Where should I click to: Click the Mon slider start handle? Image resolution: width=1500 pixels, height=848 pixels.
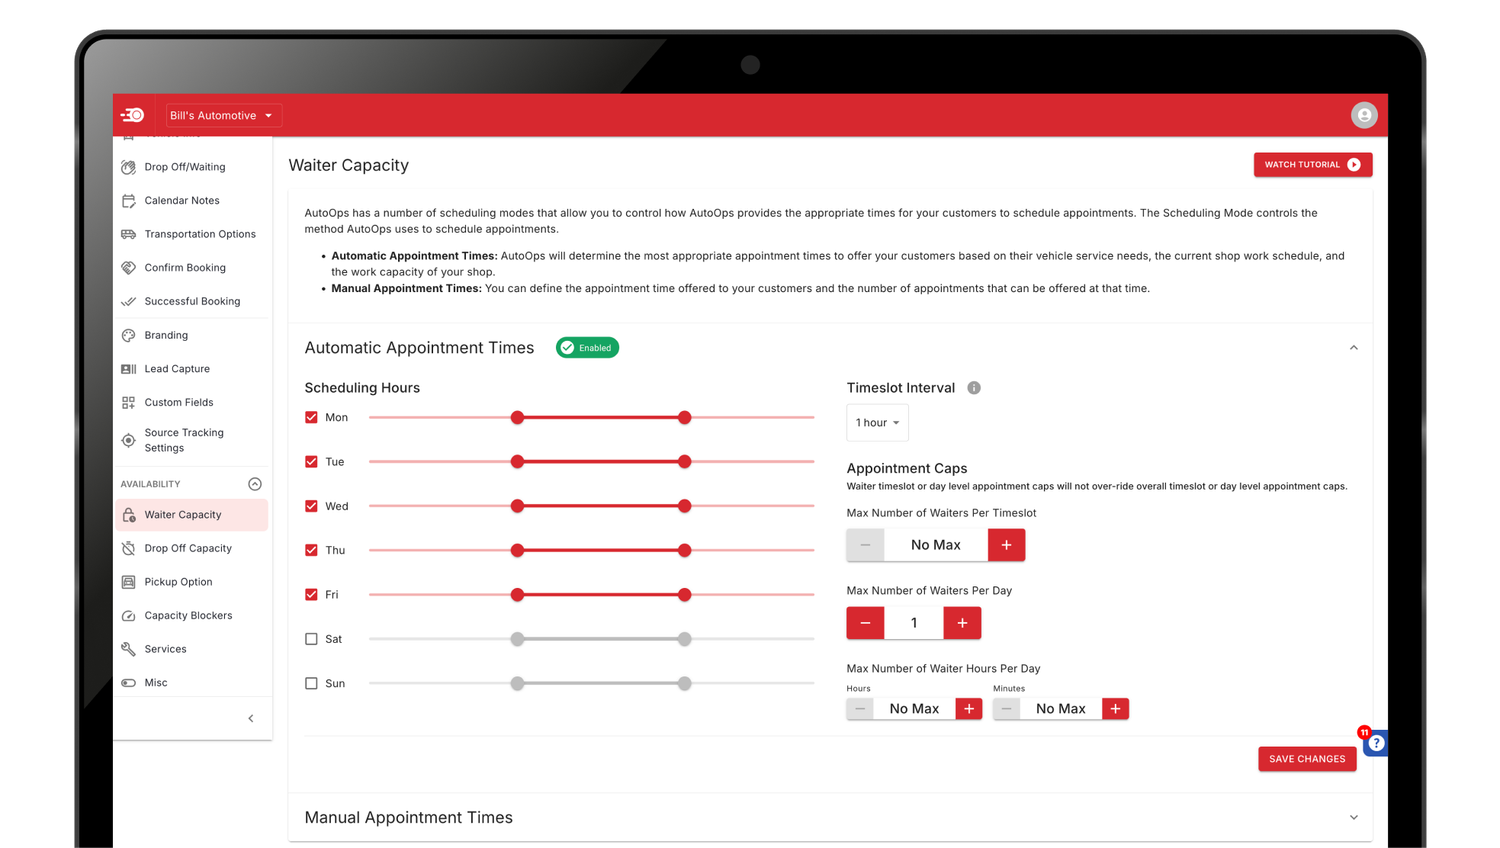click(517, 417)
